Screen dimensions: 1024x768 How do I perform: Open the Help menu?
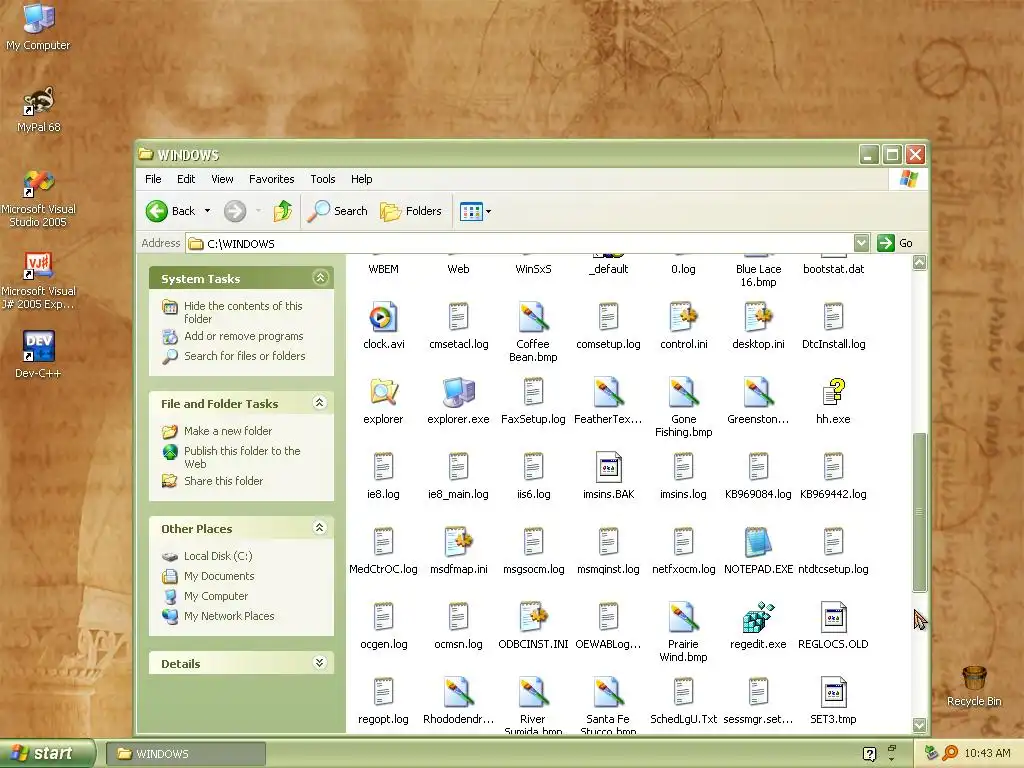[x=361, y=179]
